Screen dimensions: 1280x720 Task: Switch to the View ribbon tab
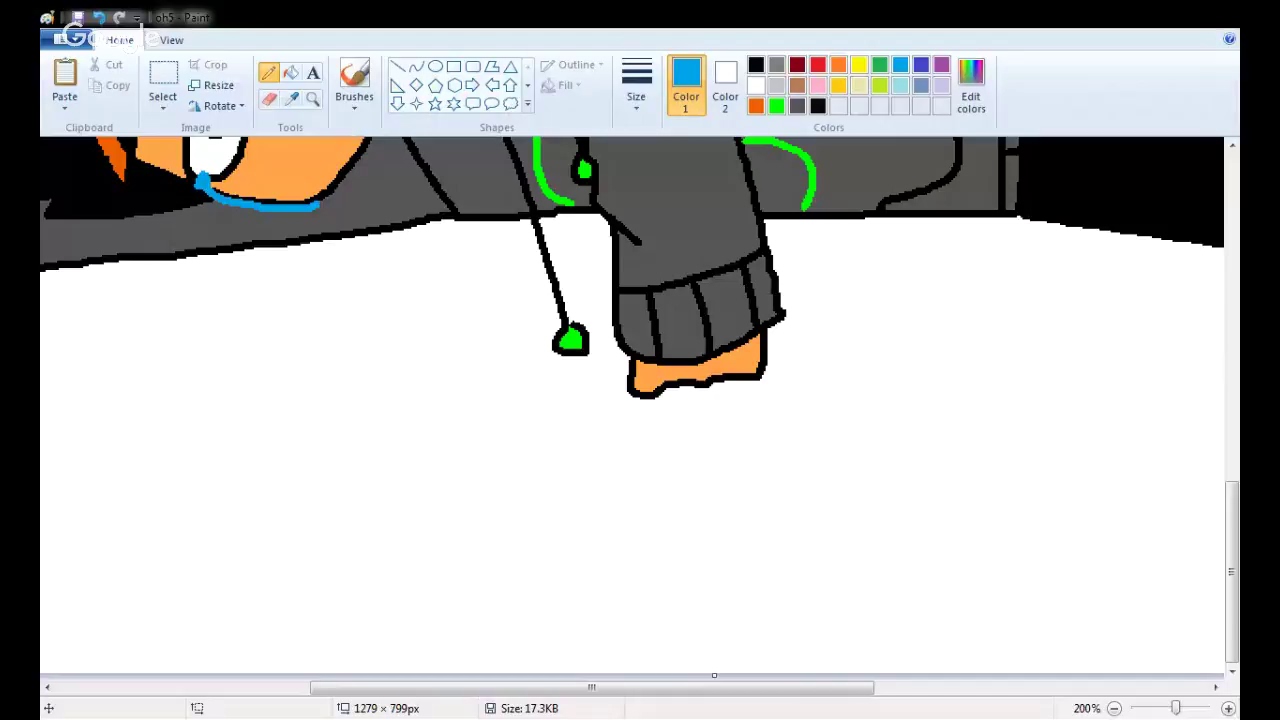[x=171, y=40]
